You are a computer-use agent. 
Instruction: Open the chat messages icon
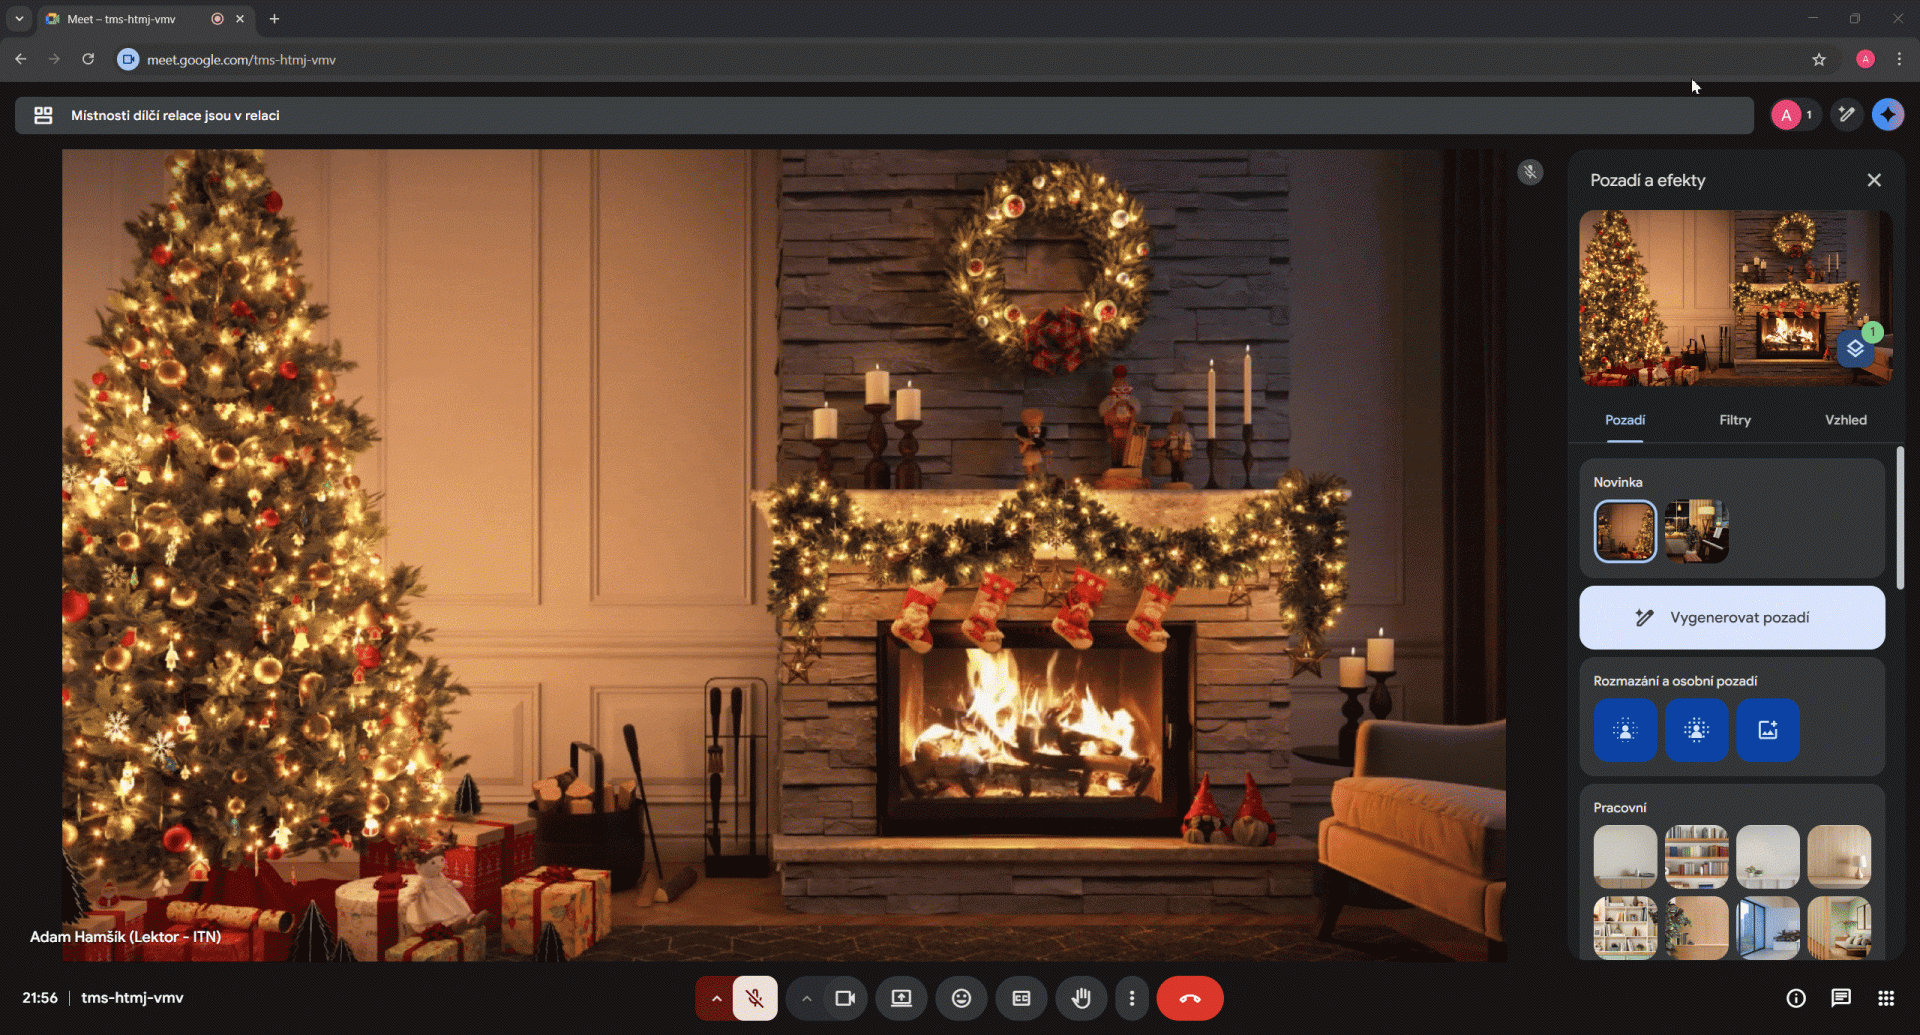point(1841,998)
